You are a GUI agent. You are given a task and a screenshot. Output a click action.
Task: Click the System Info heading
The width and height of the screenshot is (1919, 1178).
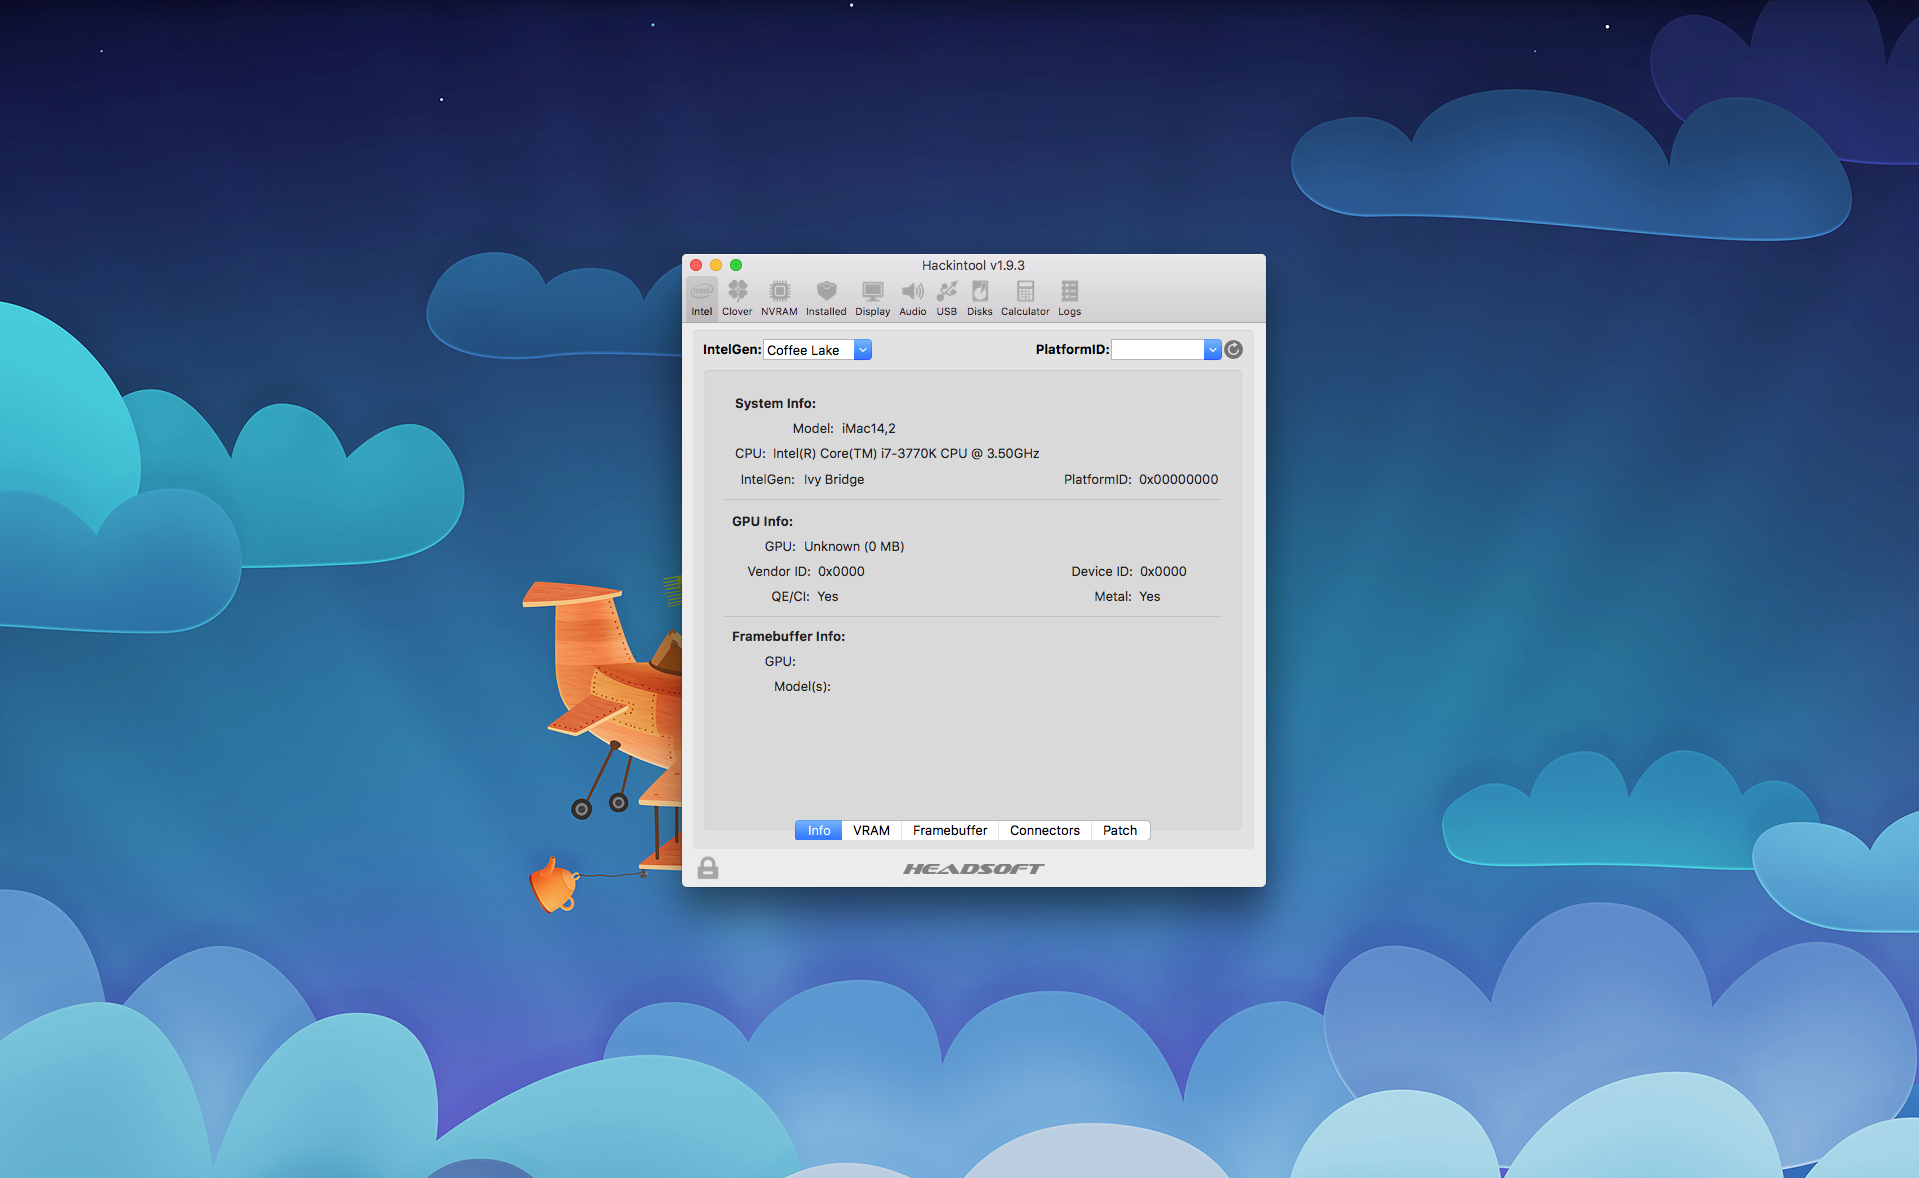click(x=775, y=403)
